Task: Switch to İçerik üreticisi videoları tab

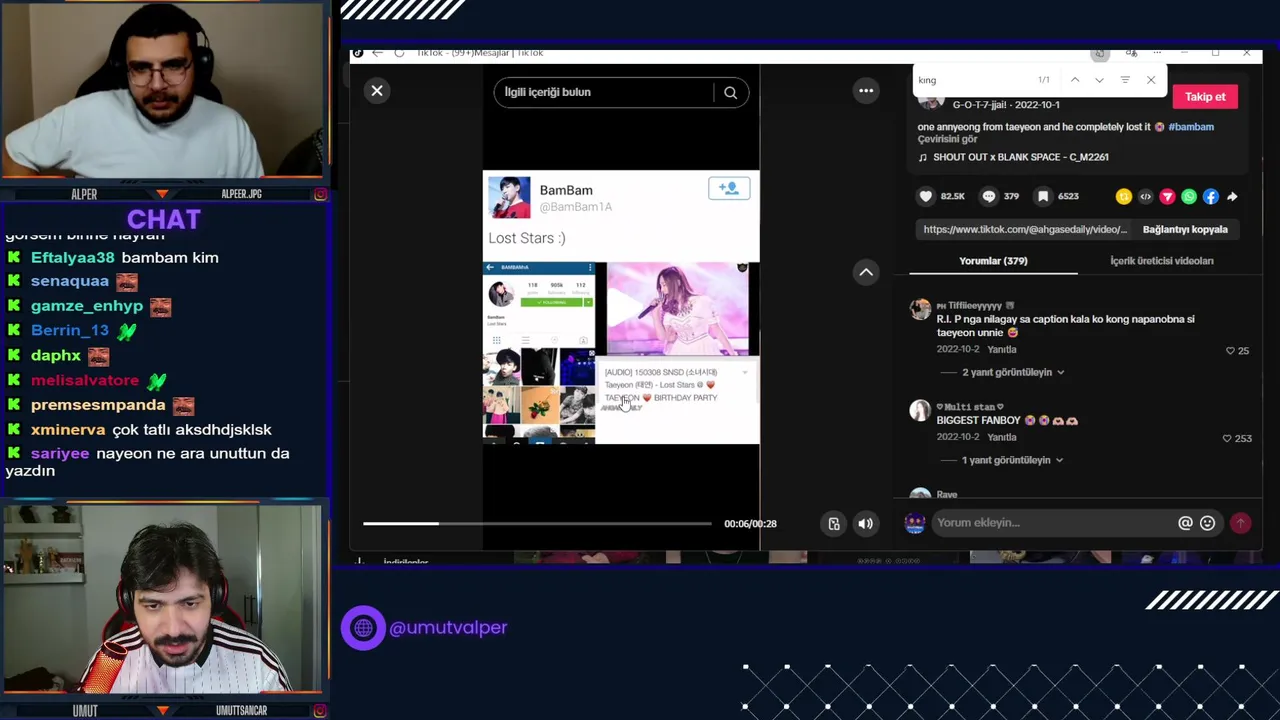Action: click(x=1161, y=261)
